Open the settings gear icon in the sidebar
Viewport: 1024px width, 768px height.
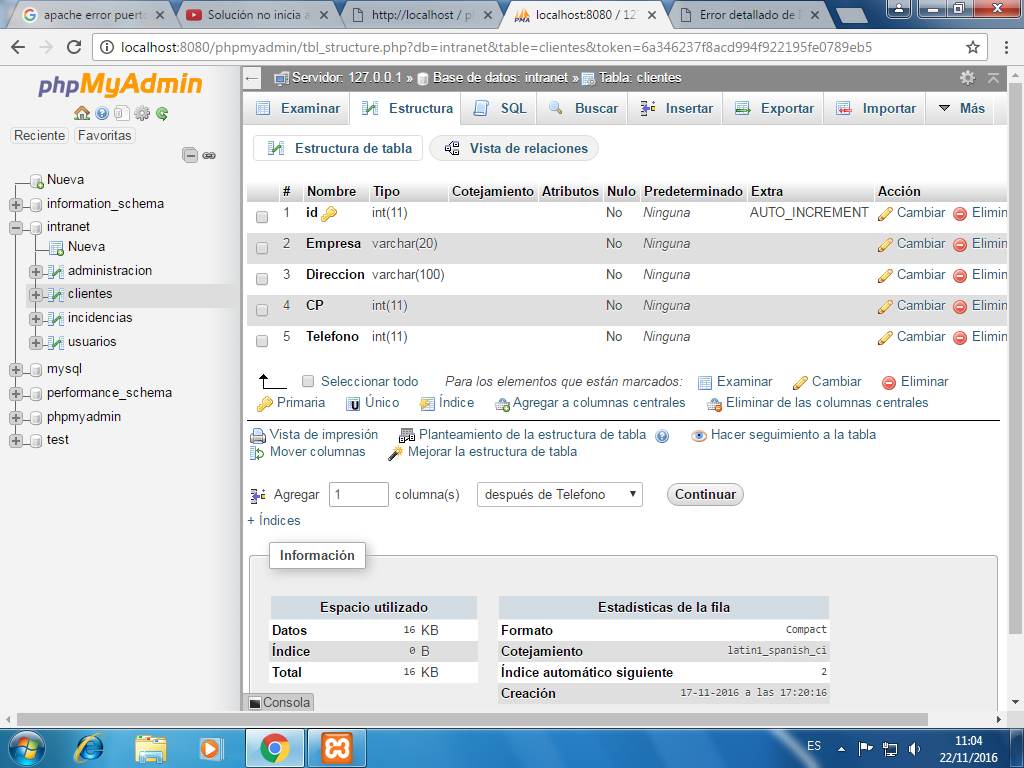coord(142,113)
